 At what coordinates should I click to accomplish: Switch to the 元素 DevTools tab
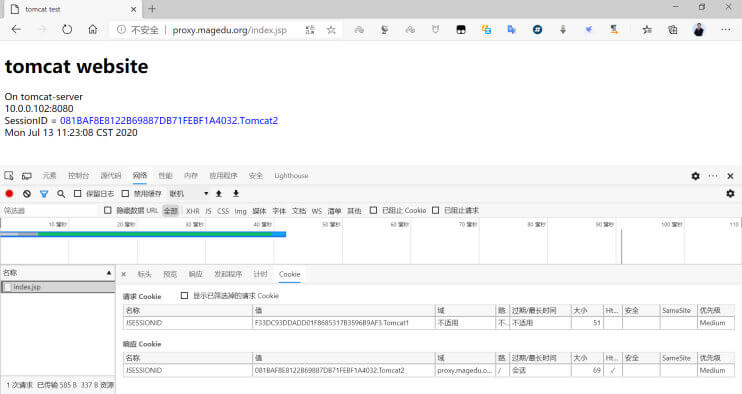tap(49, 176)
